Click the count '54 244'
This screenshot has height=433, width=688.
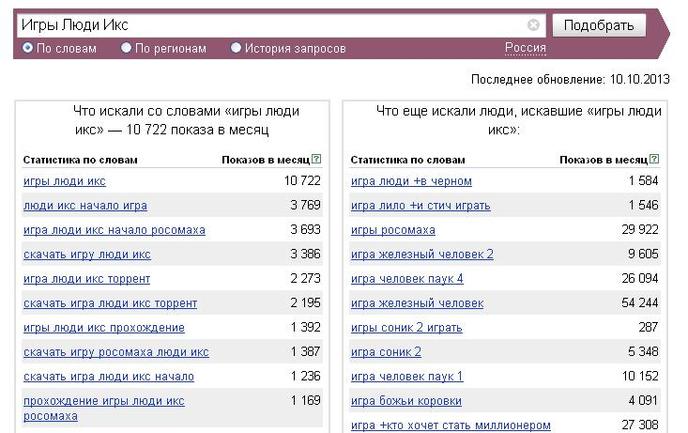[640, 303]
